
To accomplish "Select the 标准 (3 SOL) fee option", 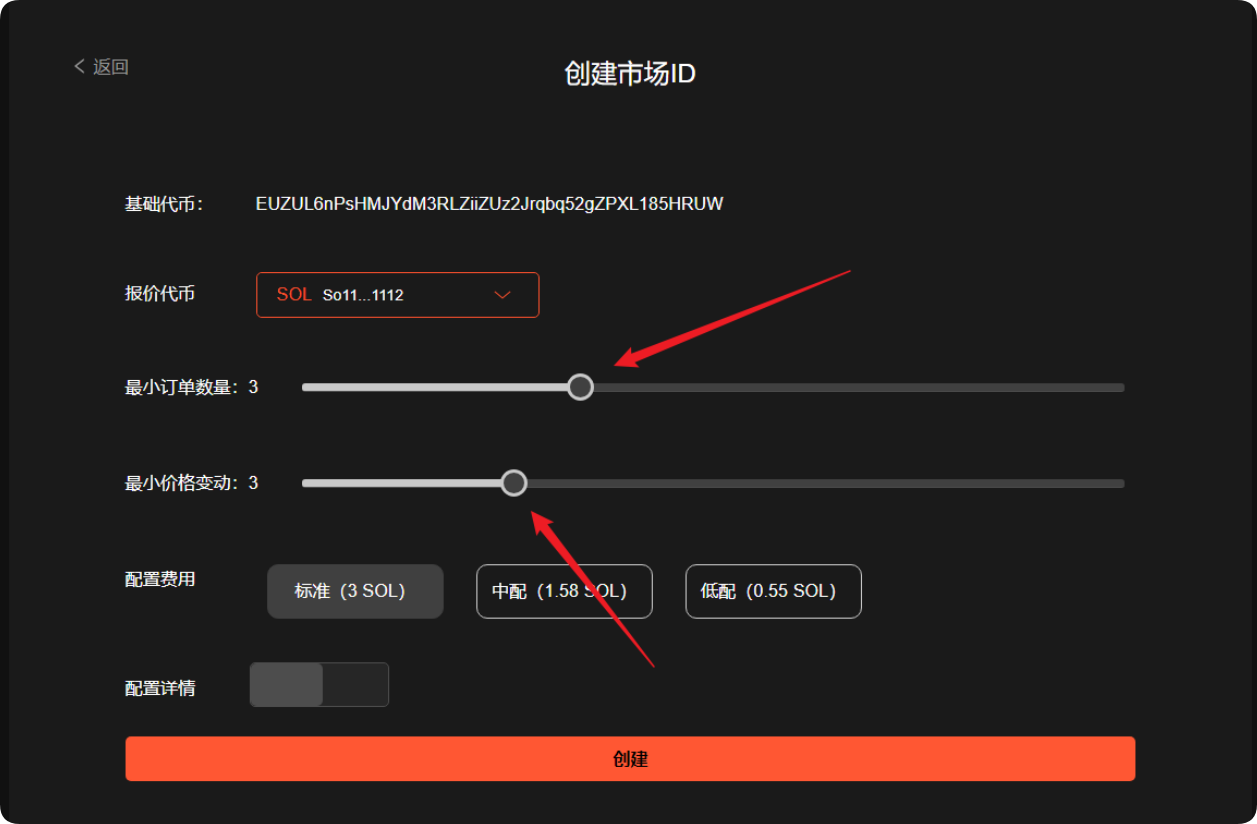I will pos(355,591).
